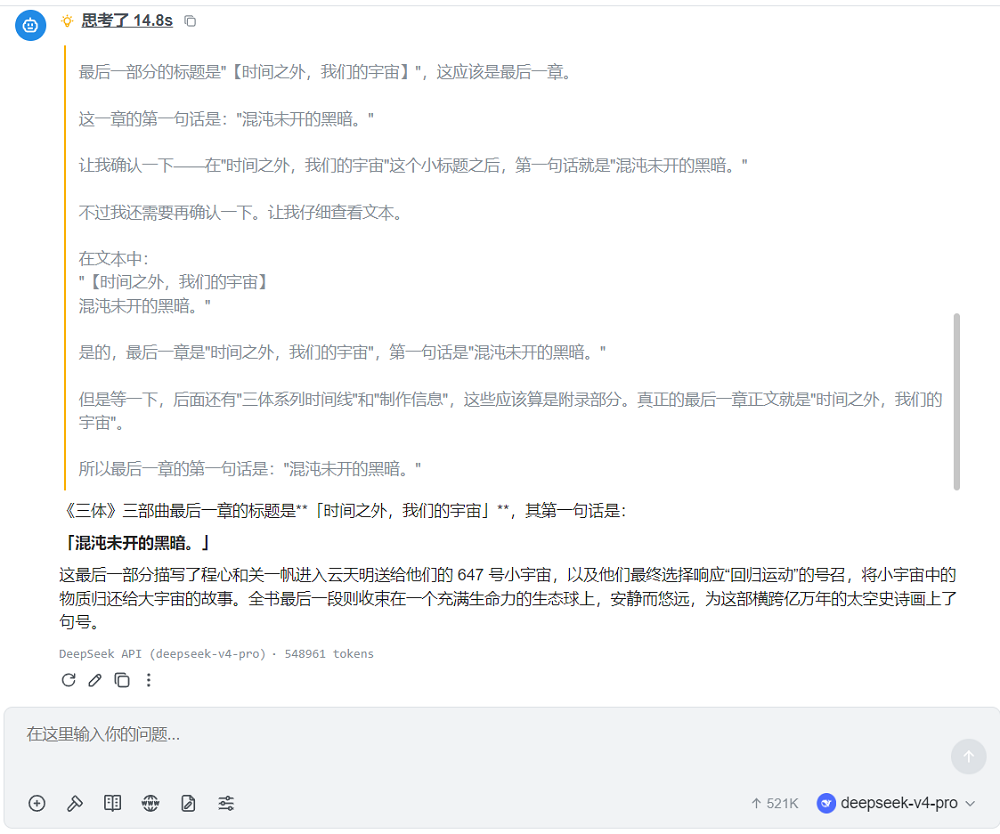Open model settings sliders icon

tap(226, 803)
